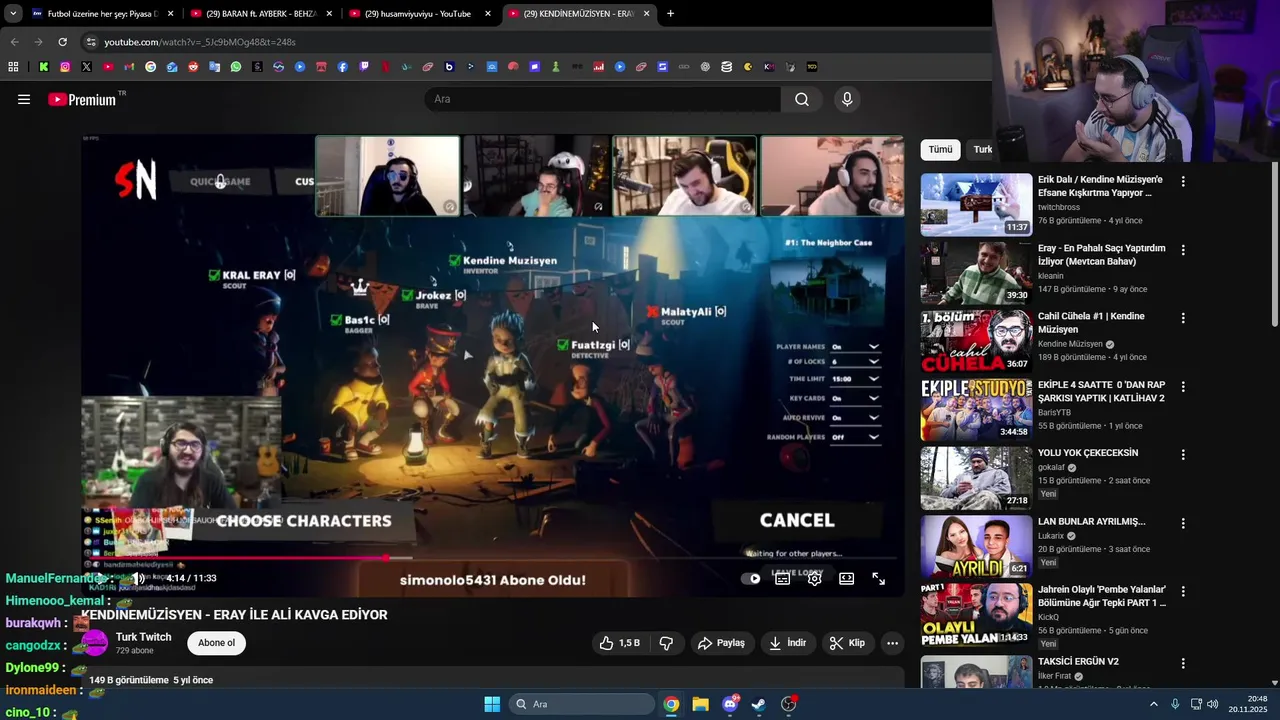The width and height of the screenshot is (1280, 720).
Task: Go back to previous page
Action: tap(14, 42)
